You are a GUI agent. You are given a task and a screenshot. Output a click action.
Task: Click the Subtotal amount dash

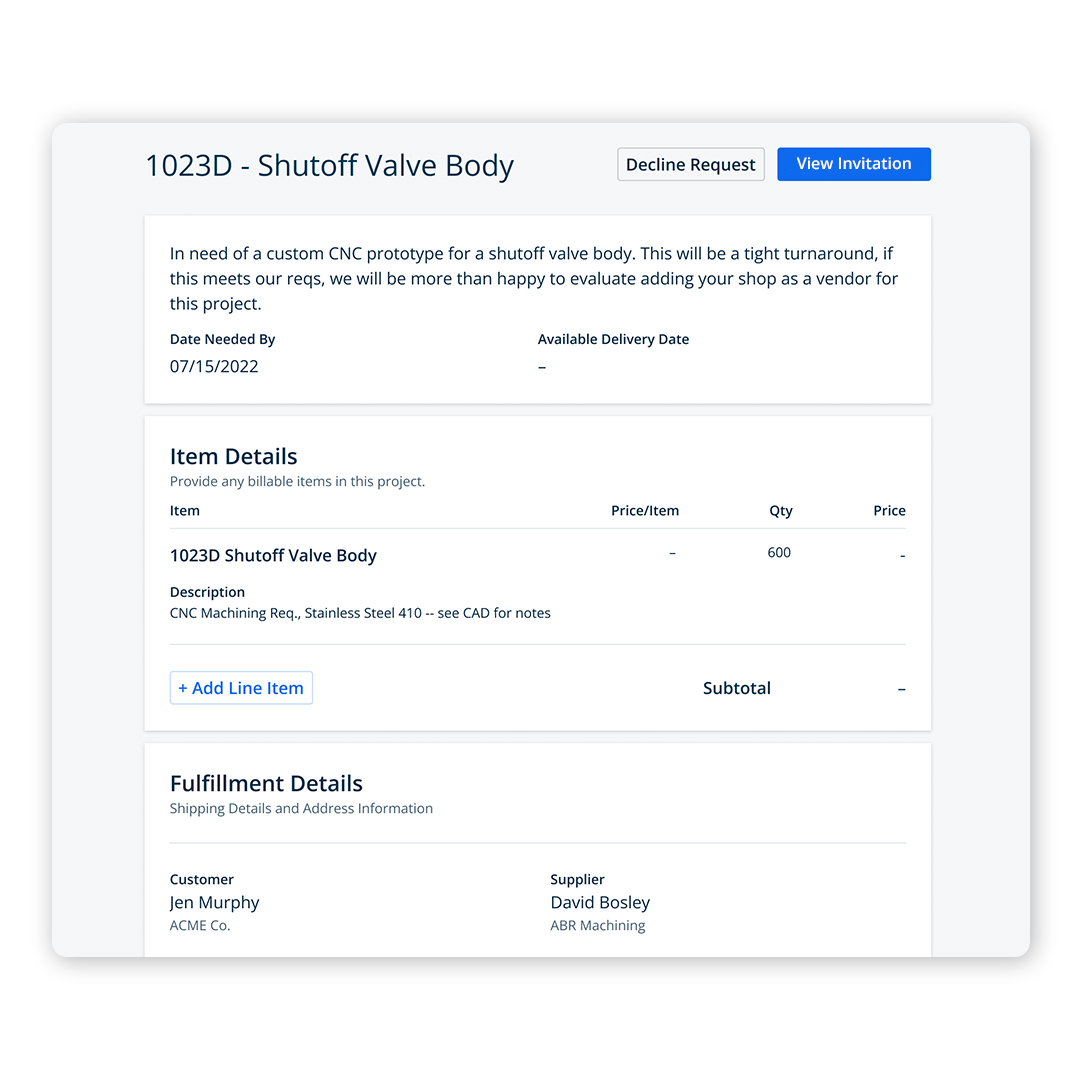click(x=901, y=689)
